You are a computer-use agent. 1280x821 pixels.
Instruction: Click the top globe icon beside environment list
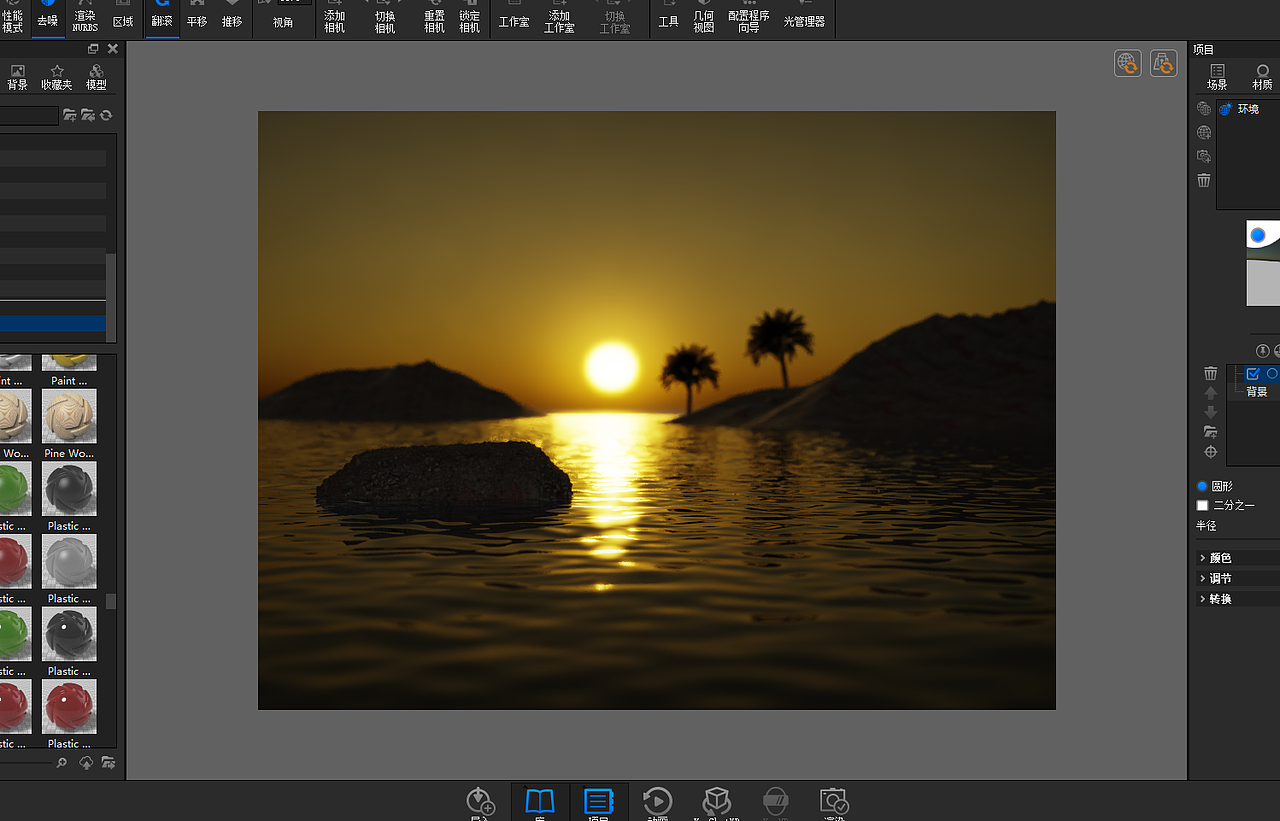click(1204, 109)
